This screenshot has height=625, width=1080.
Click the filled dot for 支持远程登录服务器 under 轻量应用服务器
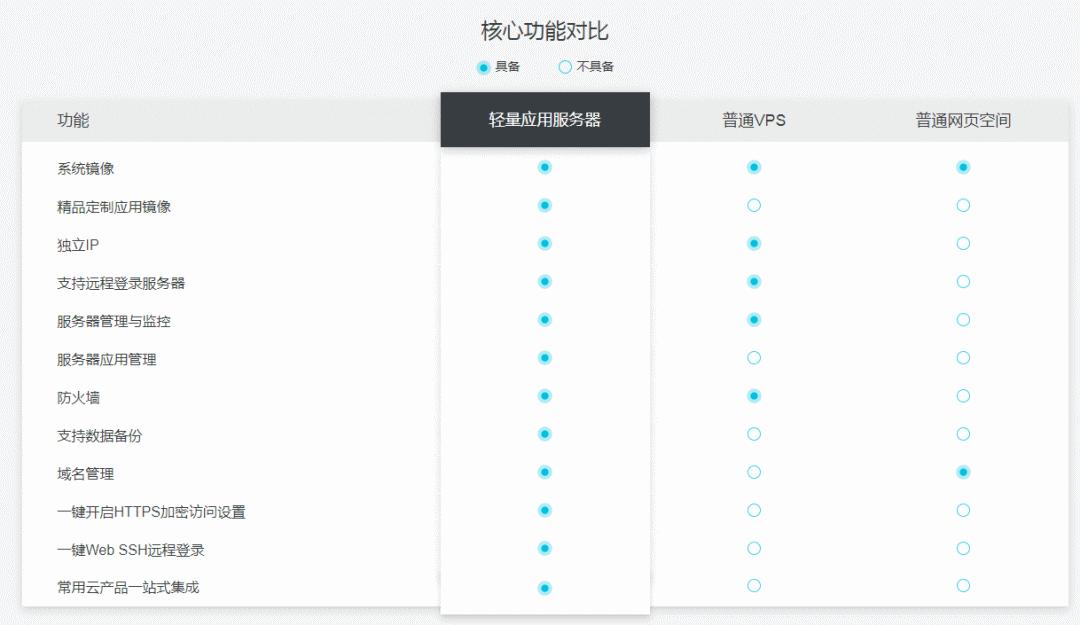(543, 281)
